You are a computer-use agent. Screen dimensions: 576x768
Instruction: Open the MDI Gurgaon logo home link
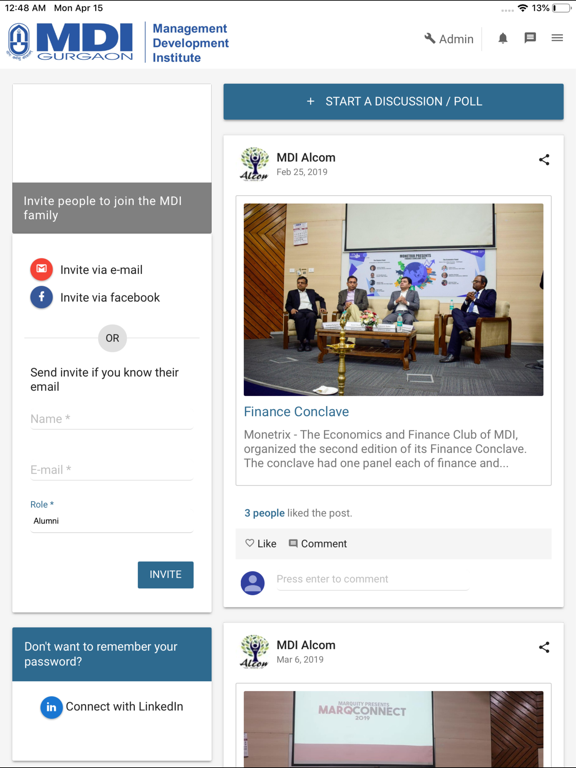(70, 42)
